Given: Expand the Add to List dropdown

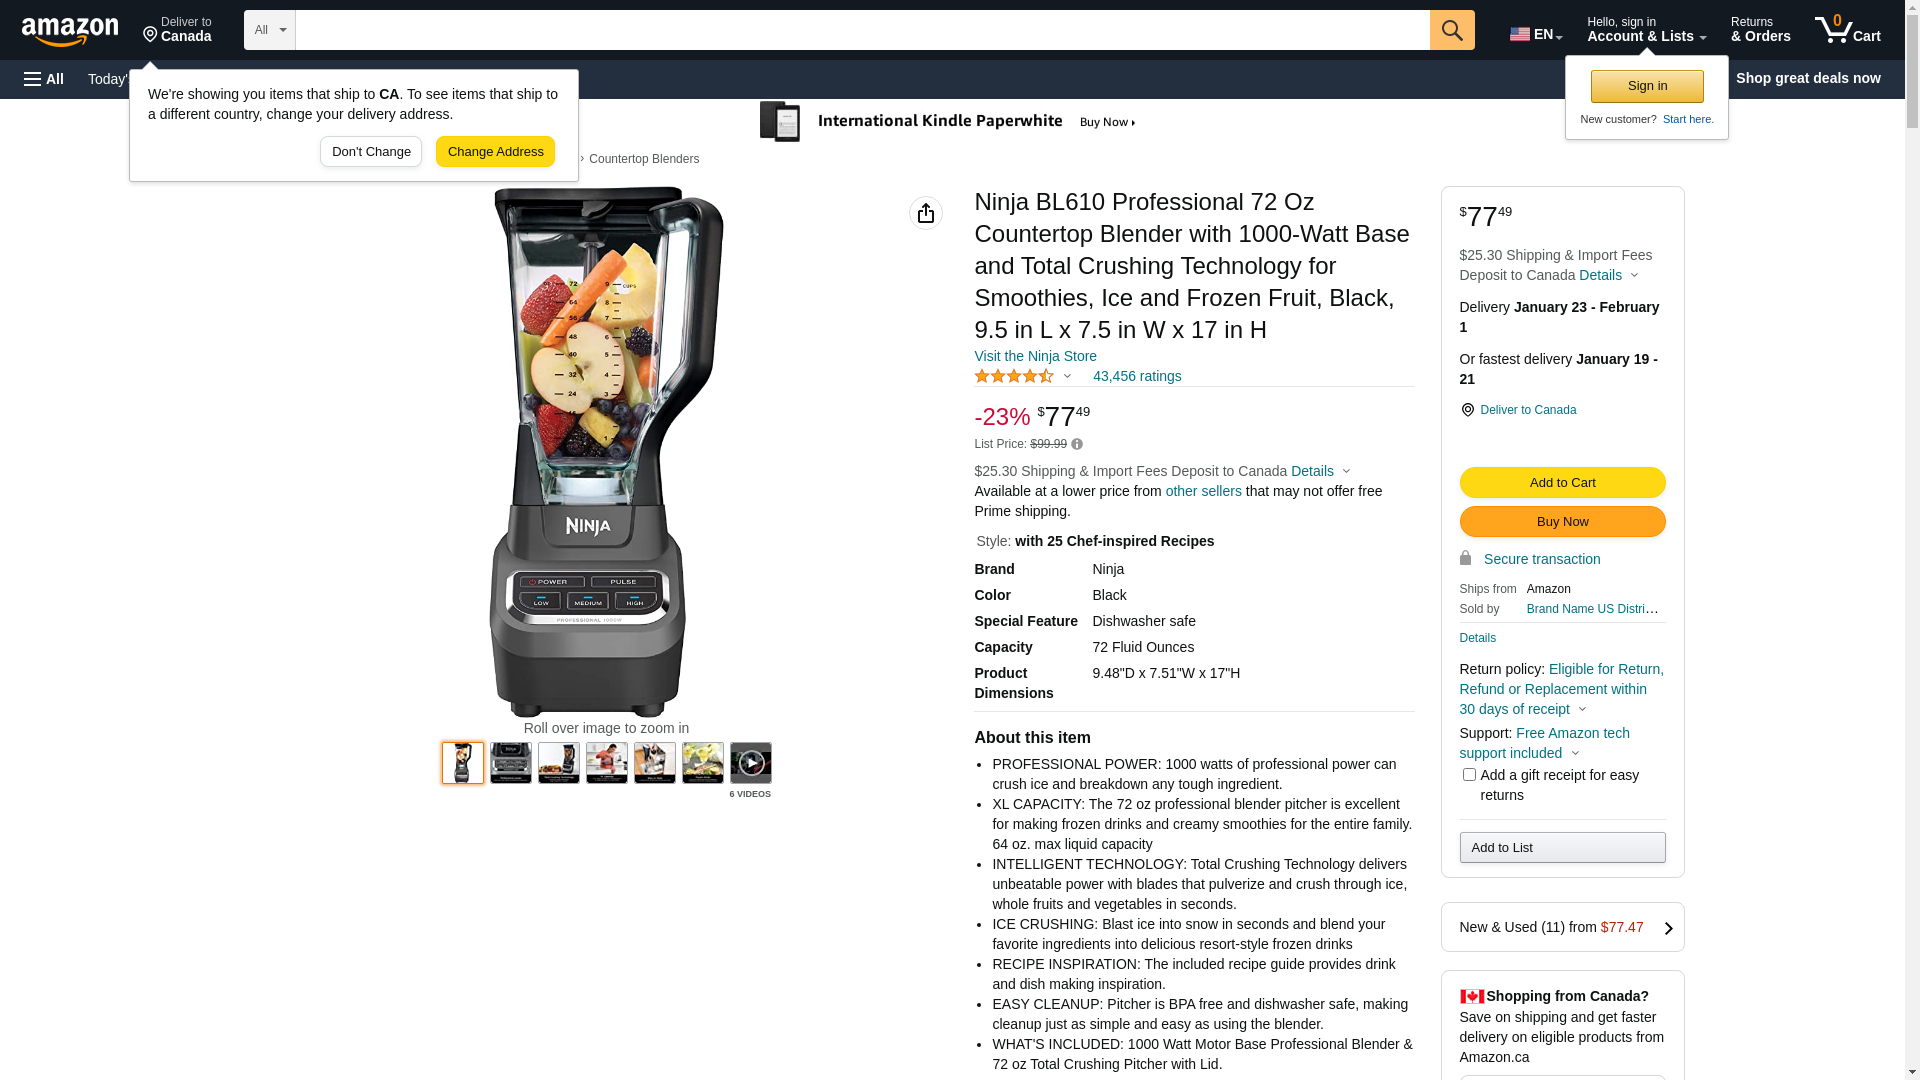Looking at the screenshot, I should tap(1562, 848).
